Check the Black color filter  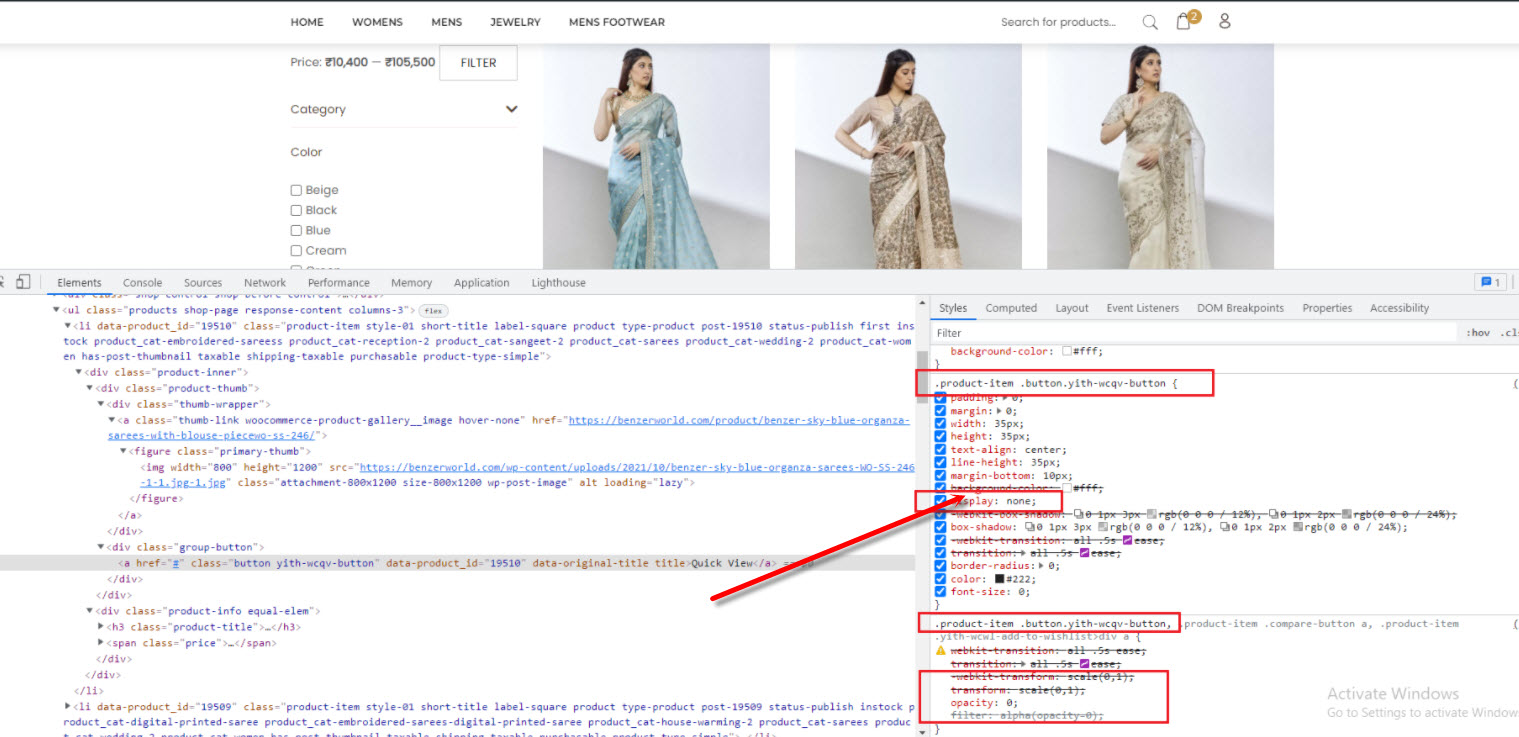click(x=296, y=210)
